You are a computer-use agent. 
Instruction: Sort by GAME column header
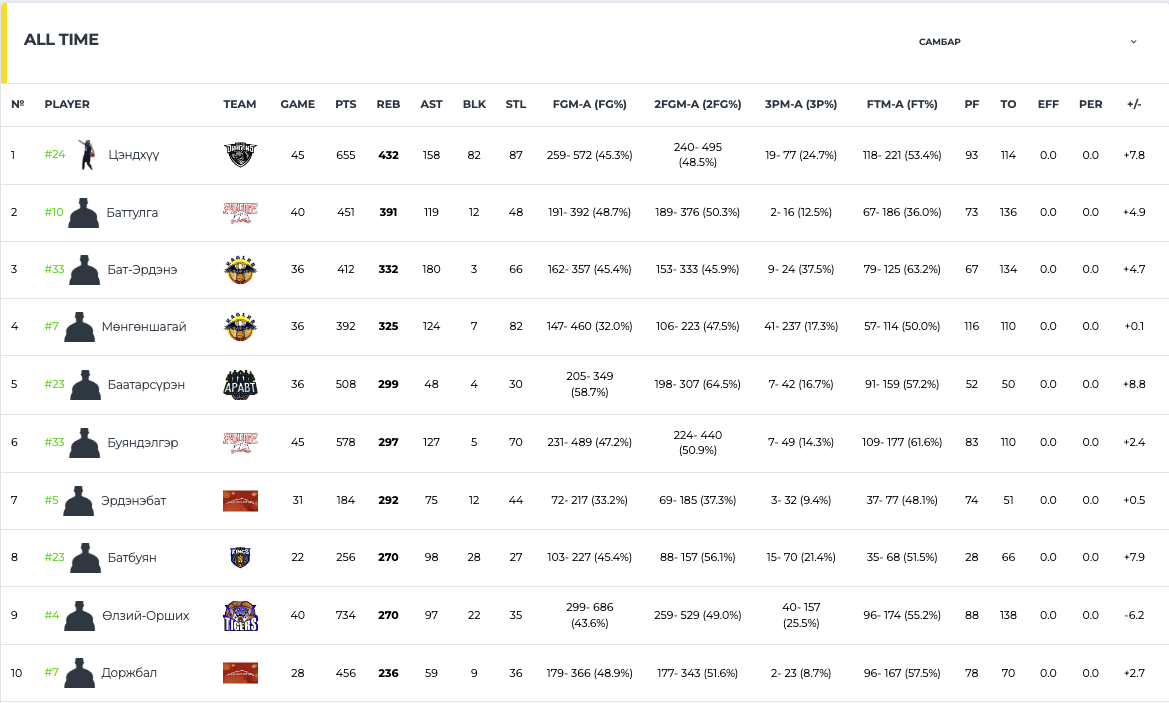coord(297,104)
